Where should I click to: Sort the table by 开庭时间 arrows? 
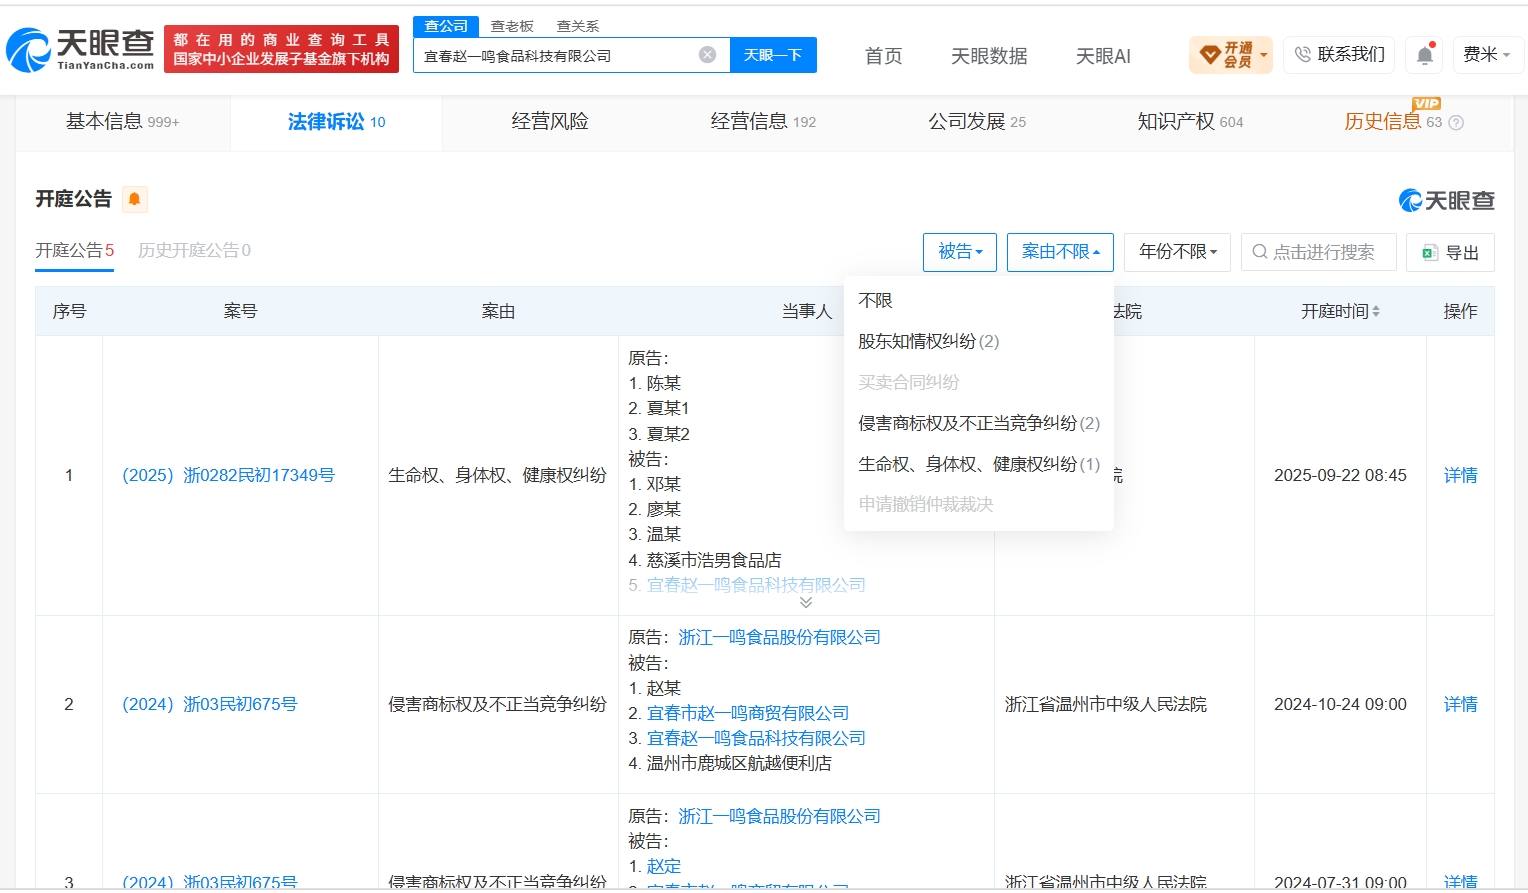(1376, 311)
